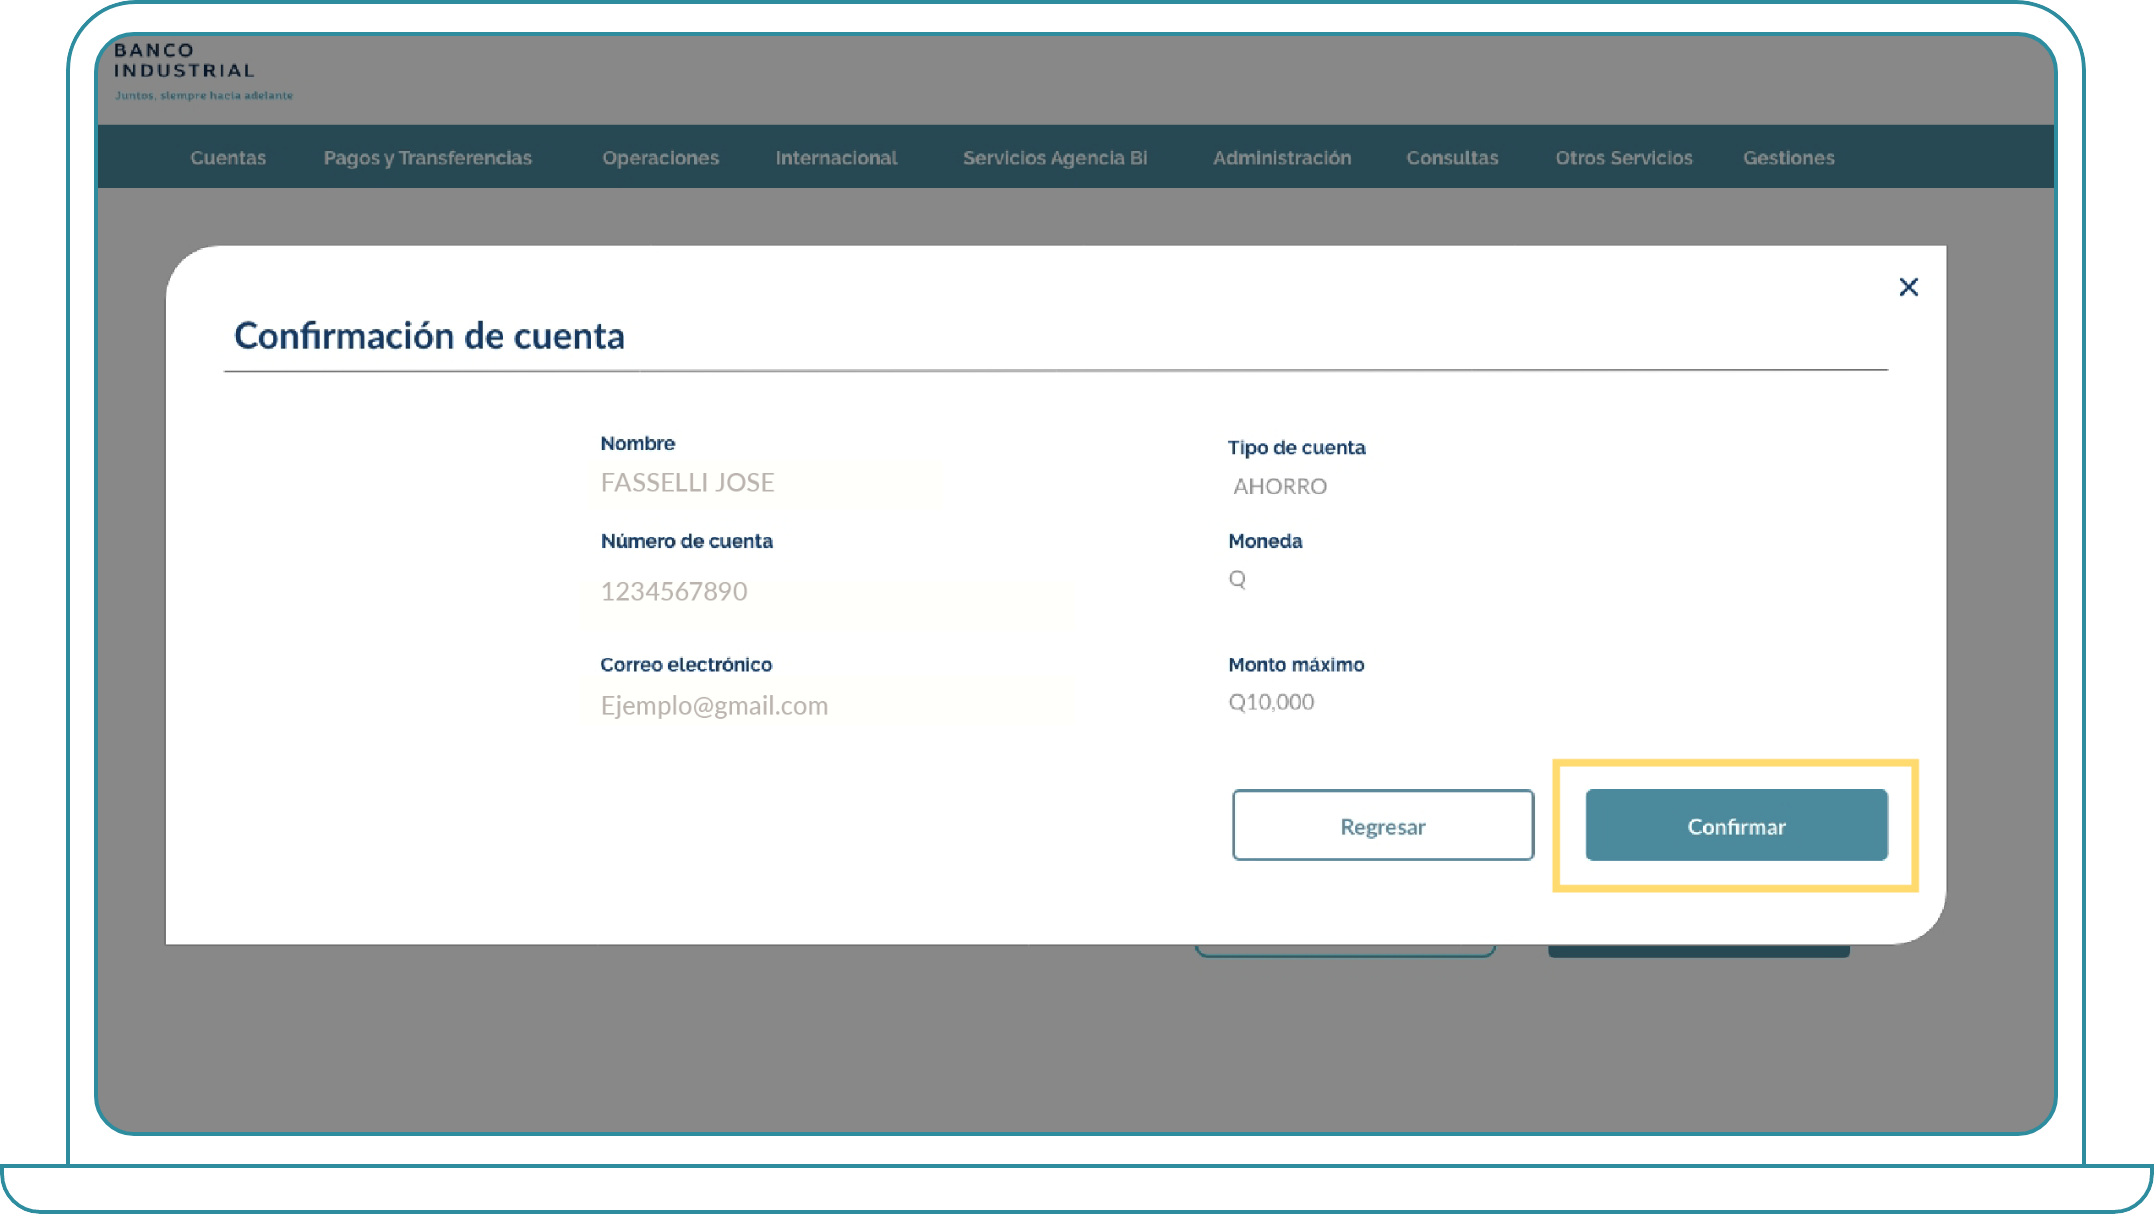Screen dimensions: 2154x1214
Task: Click the Regresar button
Action: click(x=1382, y=825)
